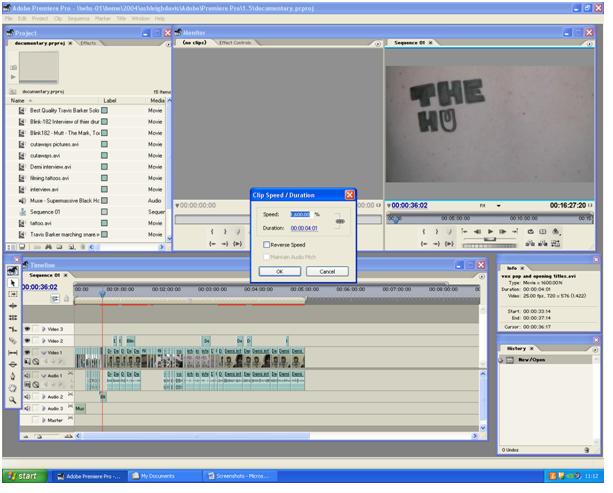Toggle Video 2 track eye visibility
Screen dimensions: 613x493
pos(27,341)
